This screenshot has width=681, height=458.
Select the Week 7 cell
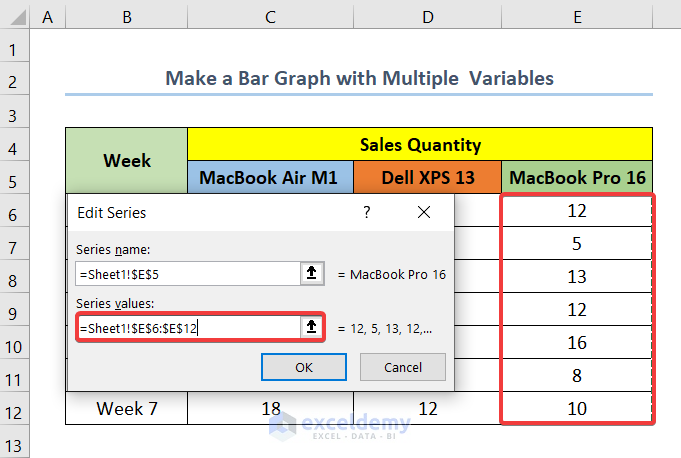point(126,409)
